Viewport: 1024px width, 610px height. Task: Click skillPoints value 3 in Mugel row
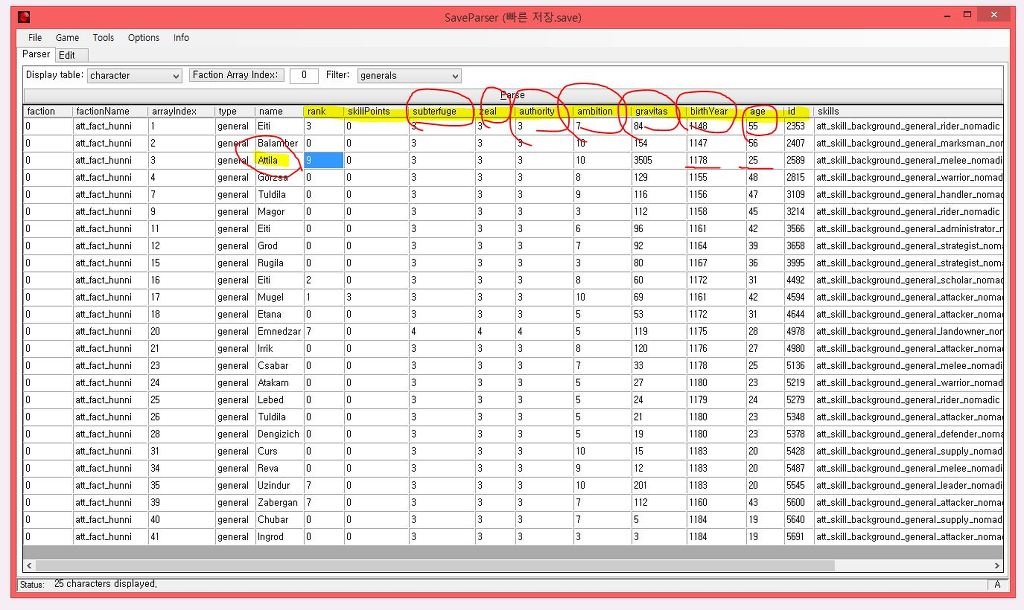pos(376,297)
